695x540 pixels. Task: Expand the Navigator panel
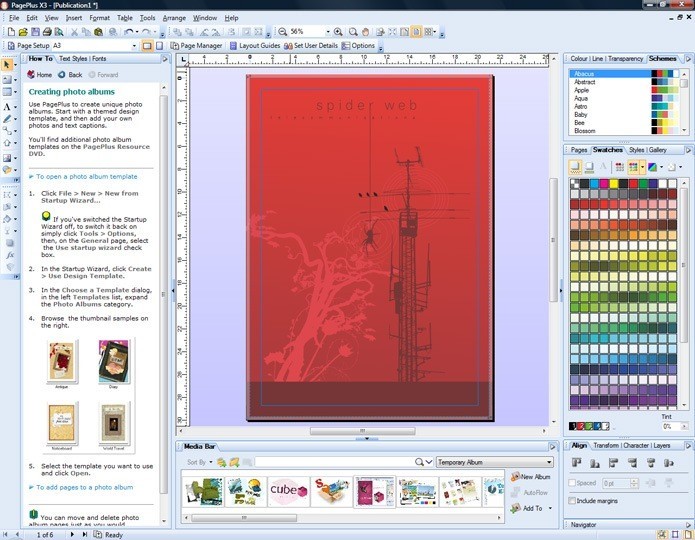click(x=688, y=525)
